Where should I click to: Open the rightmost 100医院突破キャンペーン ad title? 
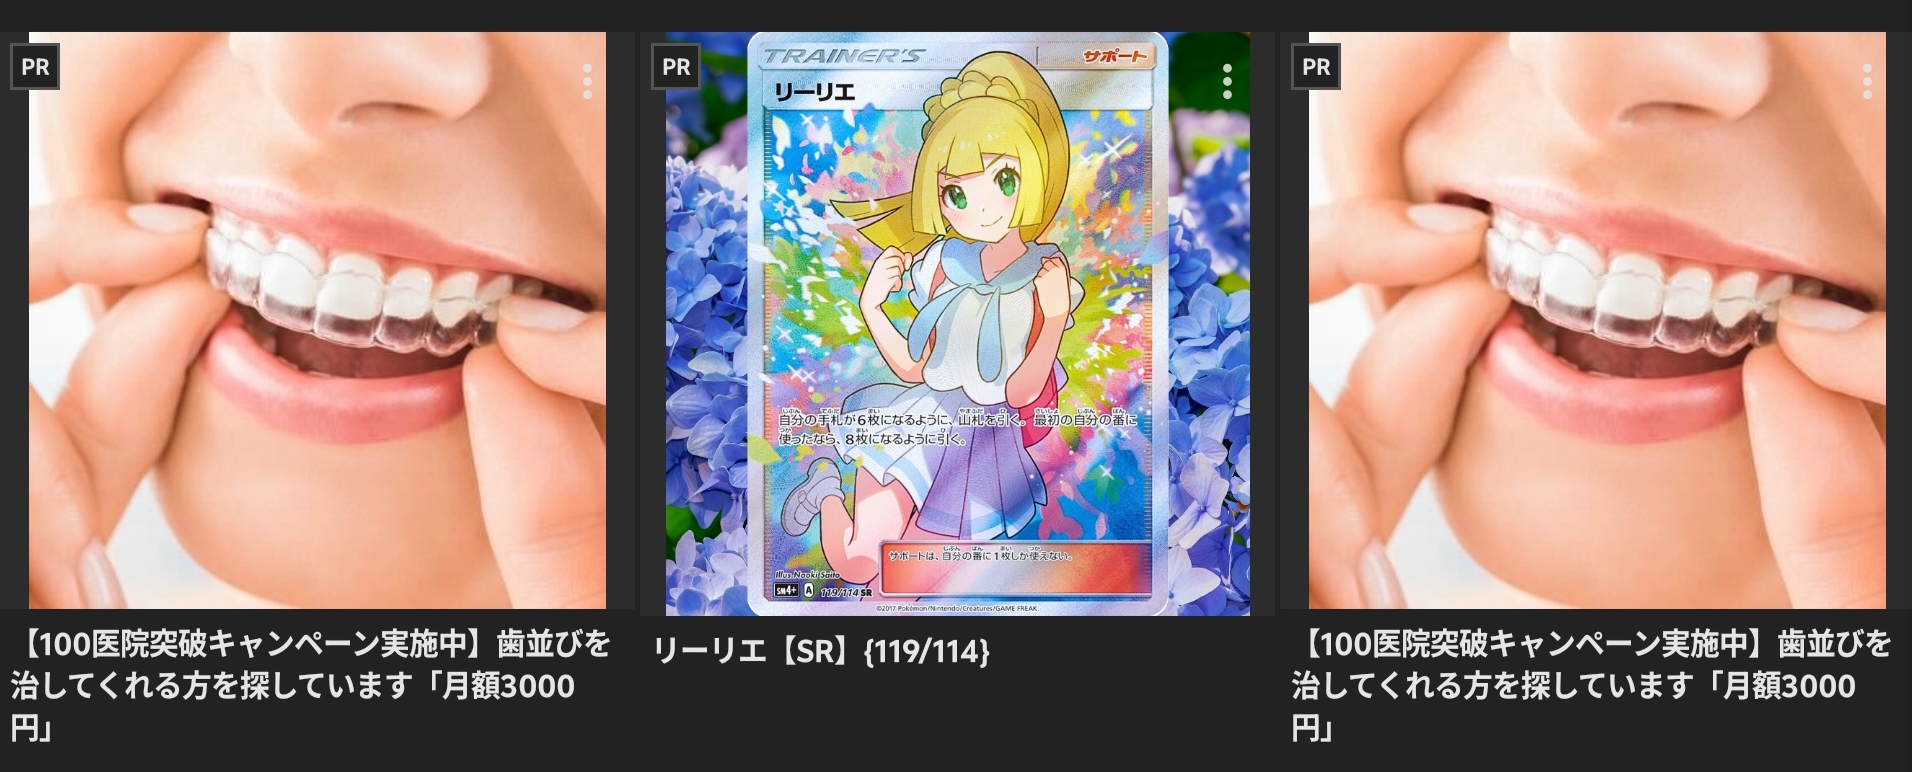coord(1591,686)
